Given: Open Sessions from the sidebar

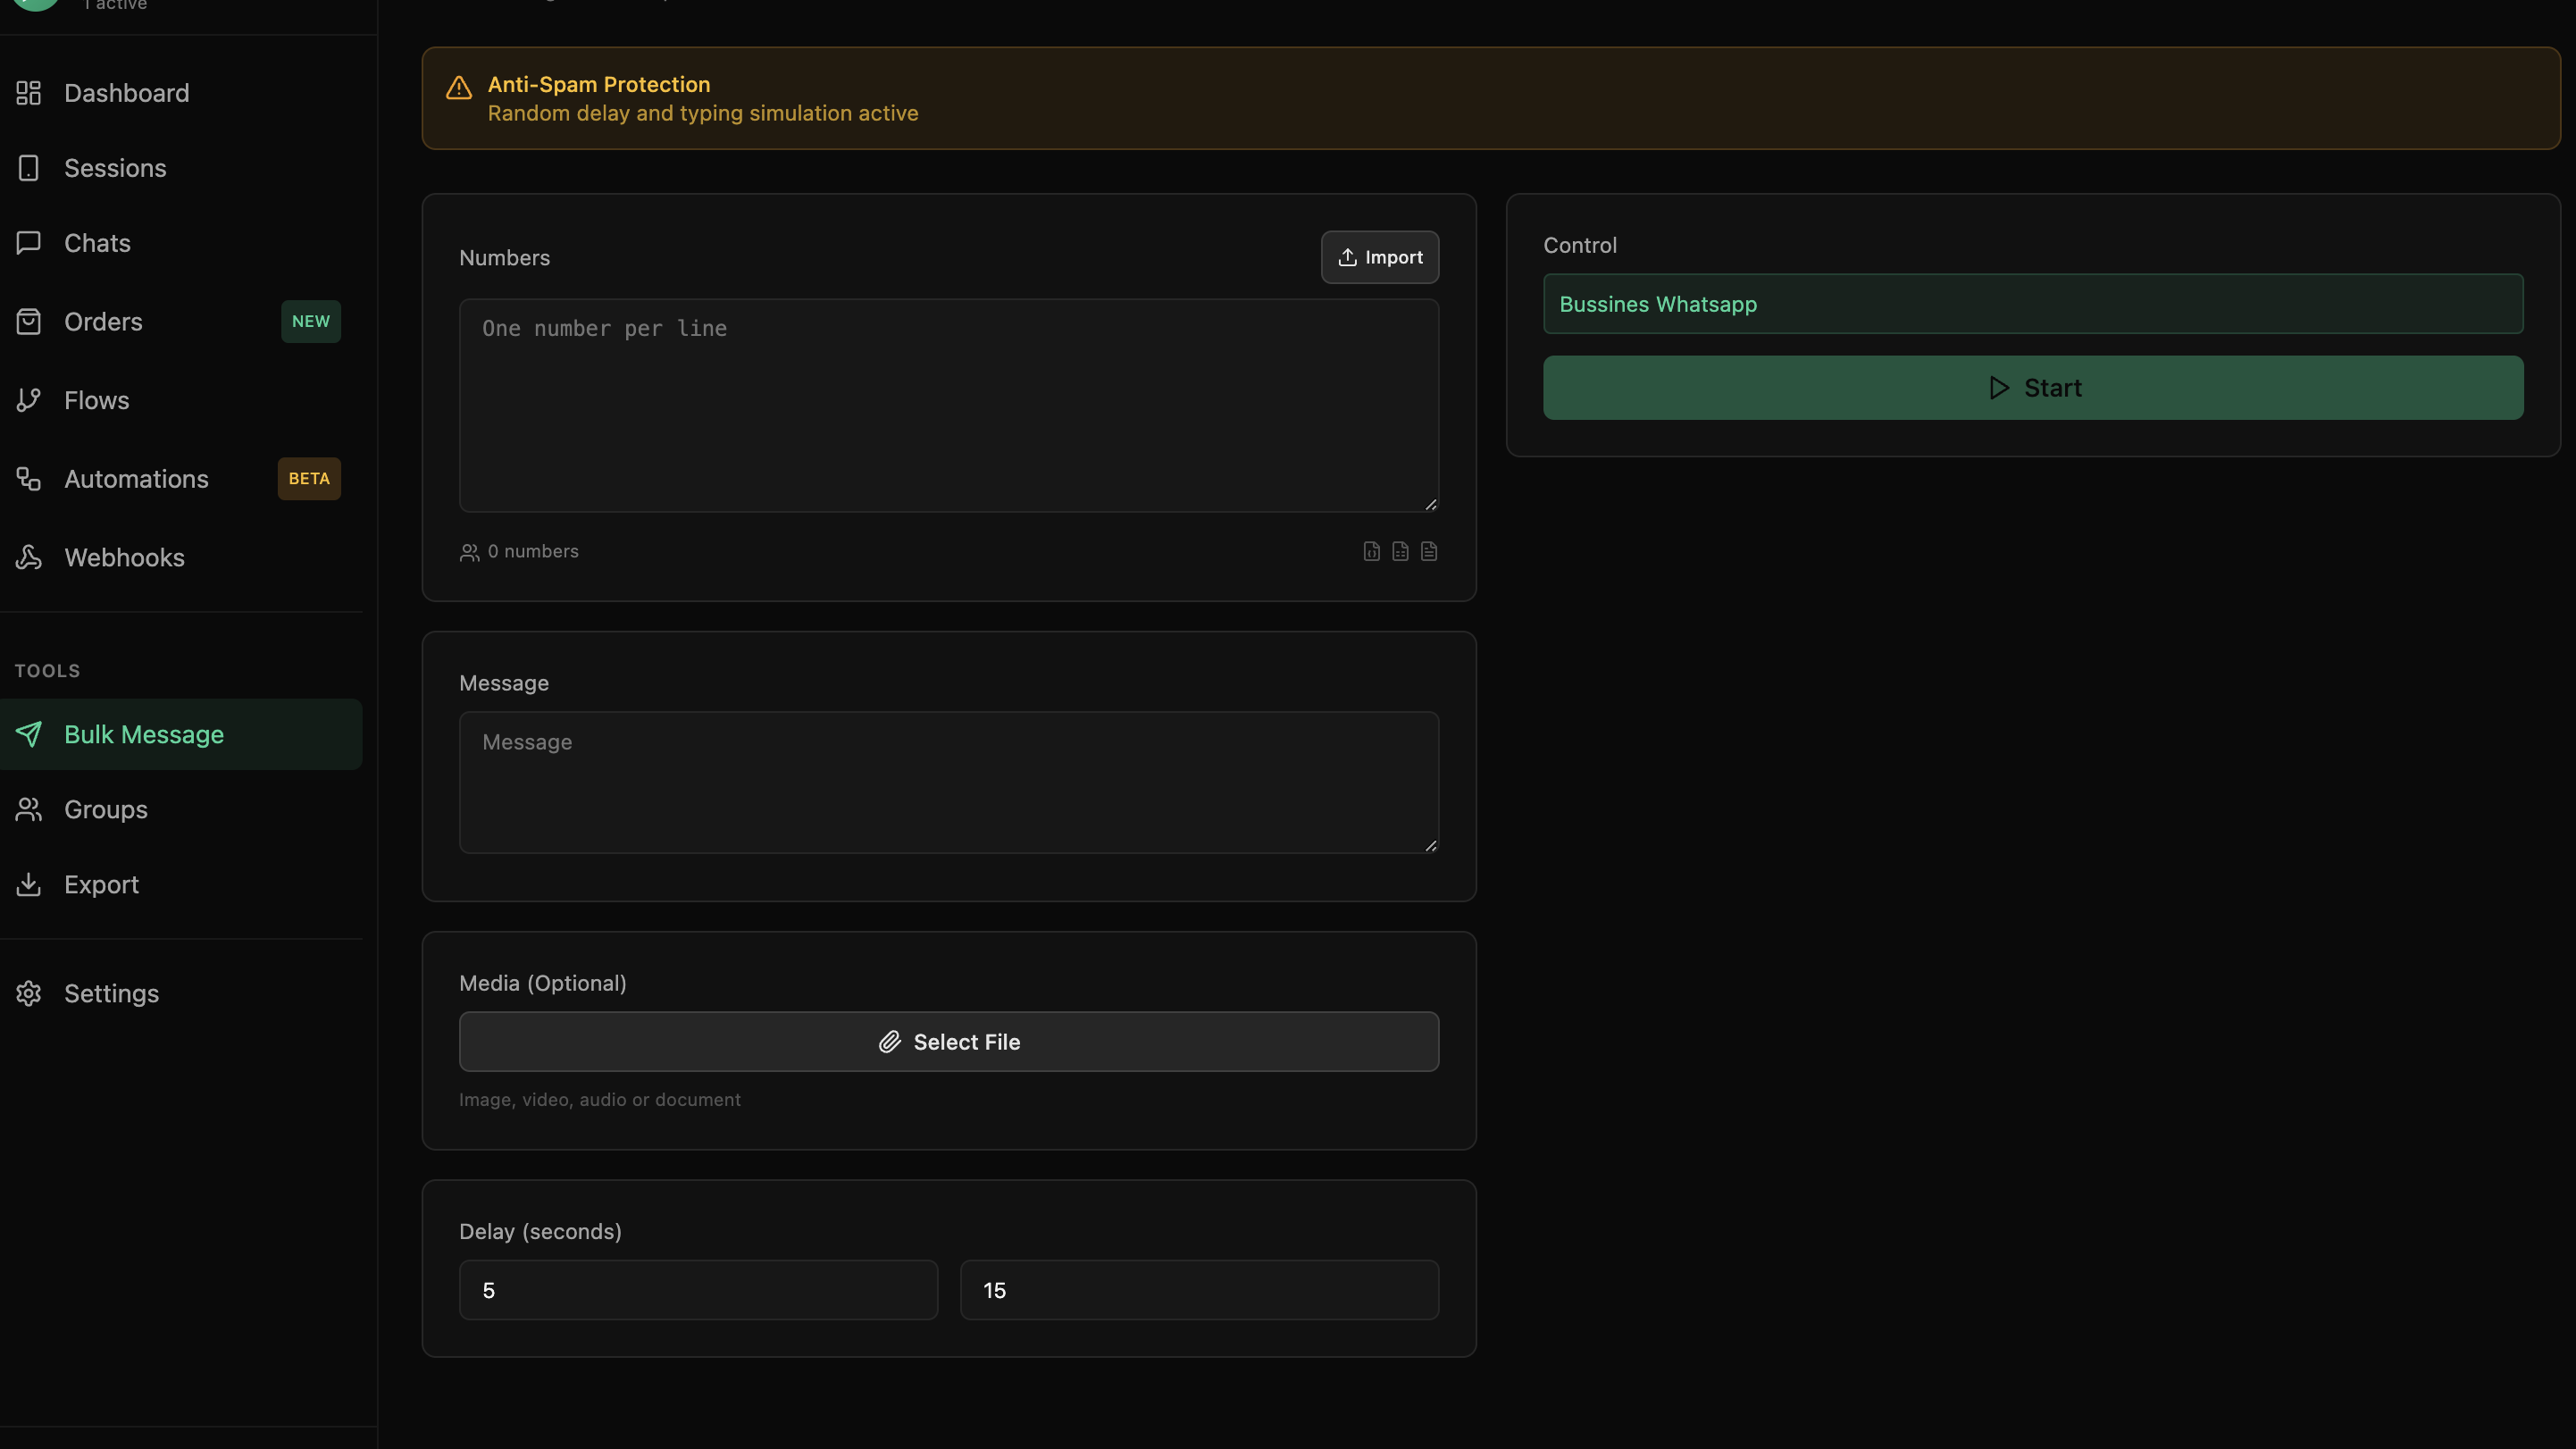Looking at the screenshot, I should pos(115,168).
